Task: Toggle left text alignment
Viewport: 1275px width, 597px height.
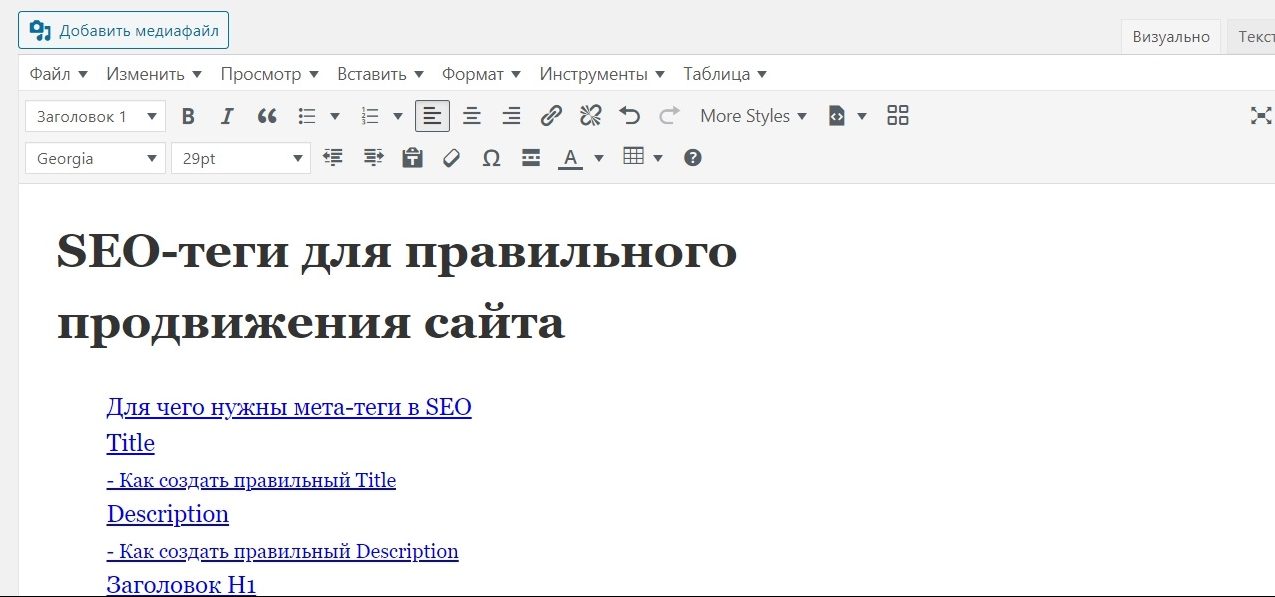Action: tap(432, 116)
